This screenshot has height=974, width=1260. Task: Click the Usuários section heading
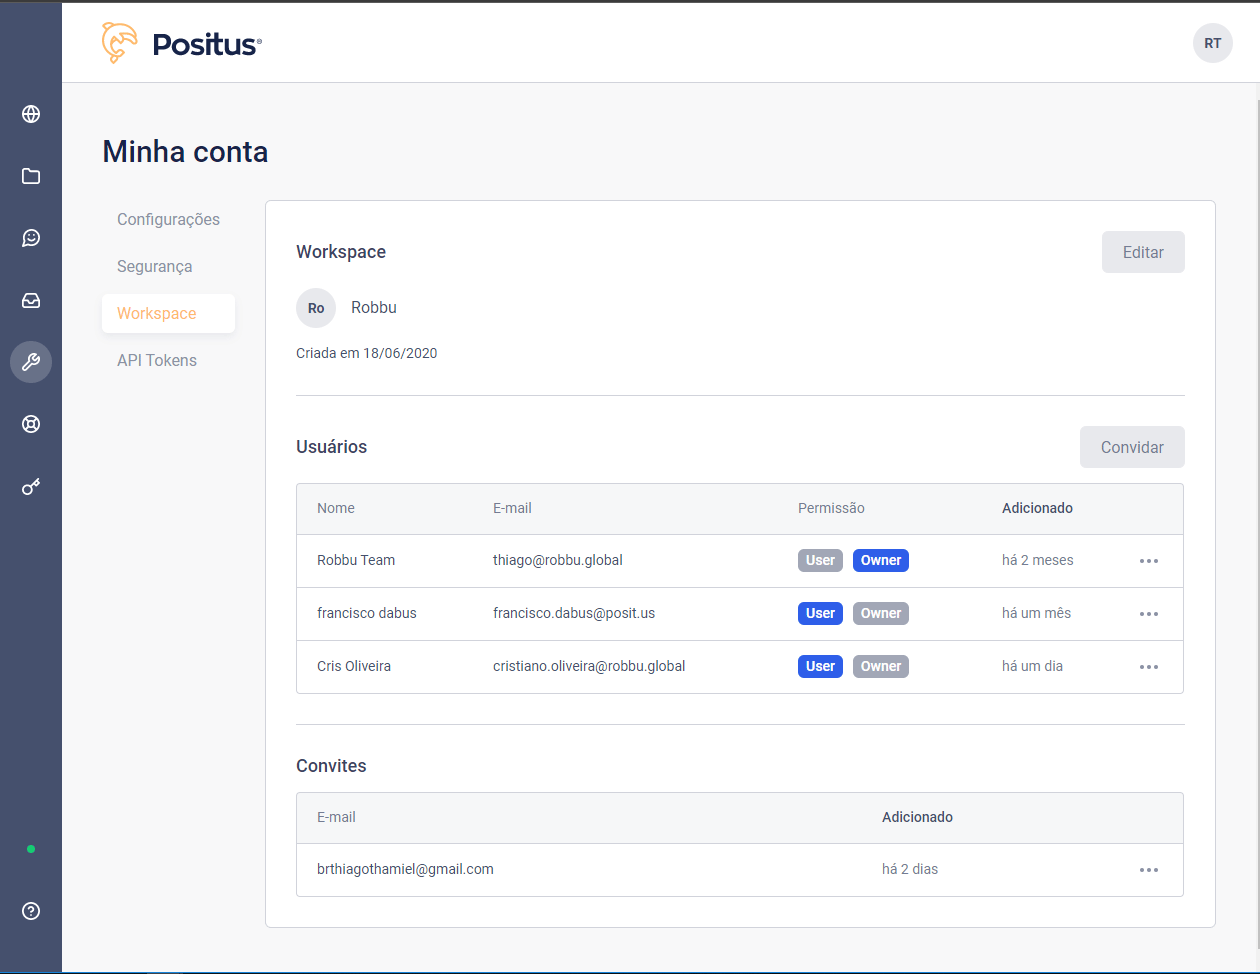pyautogui.click(x=332, y=447)
